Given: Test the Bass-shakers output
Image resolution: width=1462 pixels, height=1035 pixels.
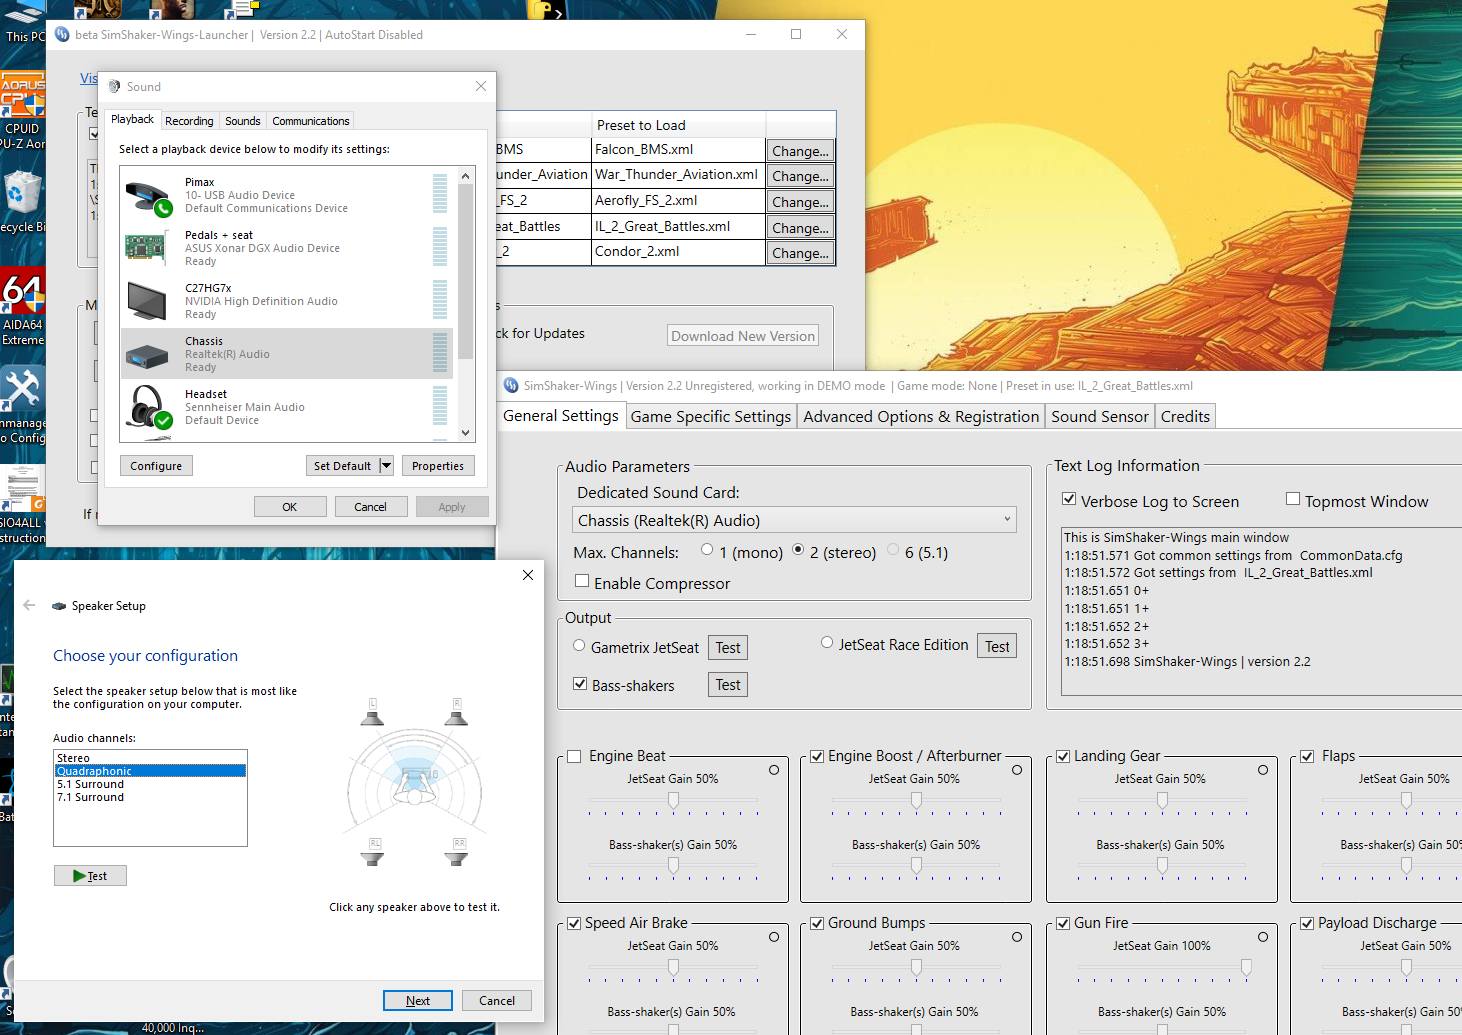Looking at the screenshot, I should tap(728, 685).
